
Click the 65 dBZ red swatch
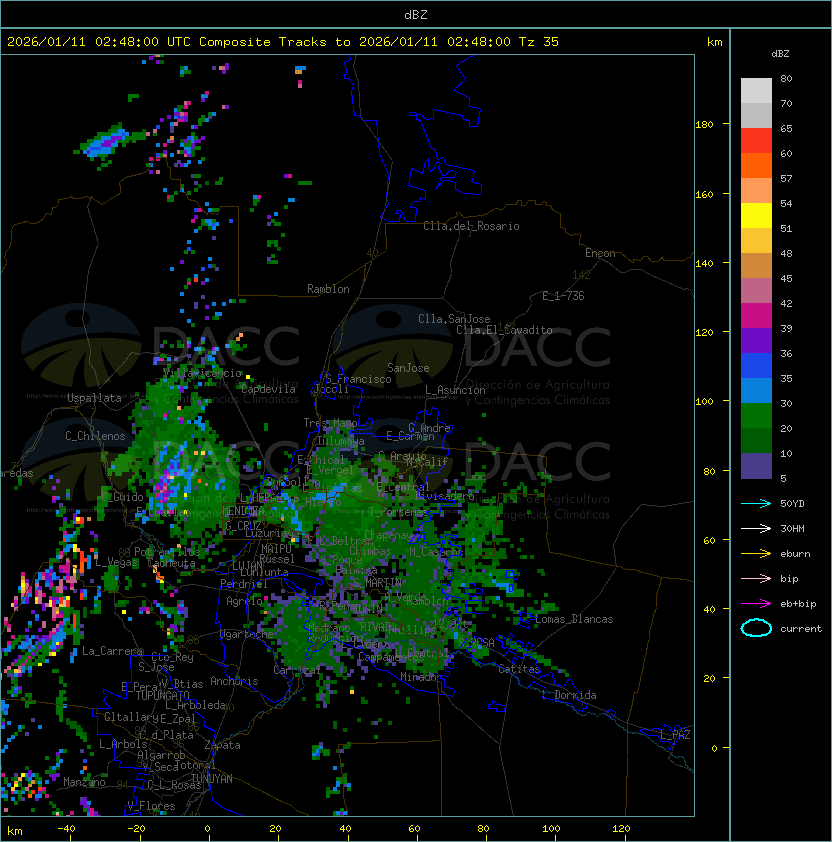[x=756, y=140]
